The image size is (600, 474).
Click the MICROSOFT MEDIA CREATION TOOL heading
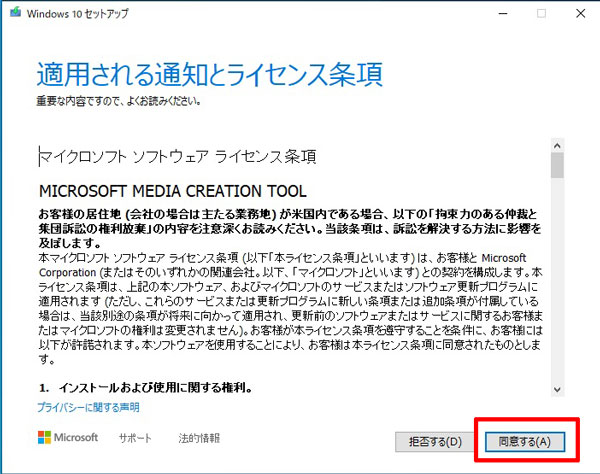[172, 190]
